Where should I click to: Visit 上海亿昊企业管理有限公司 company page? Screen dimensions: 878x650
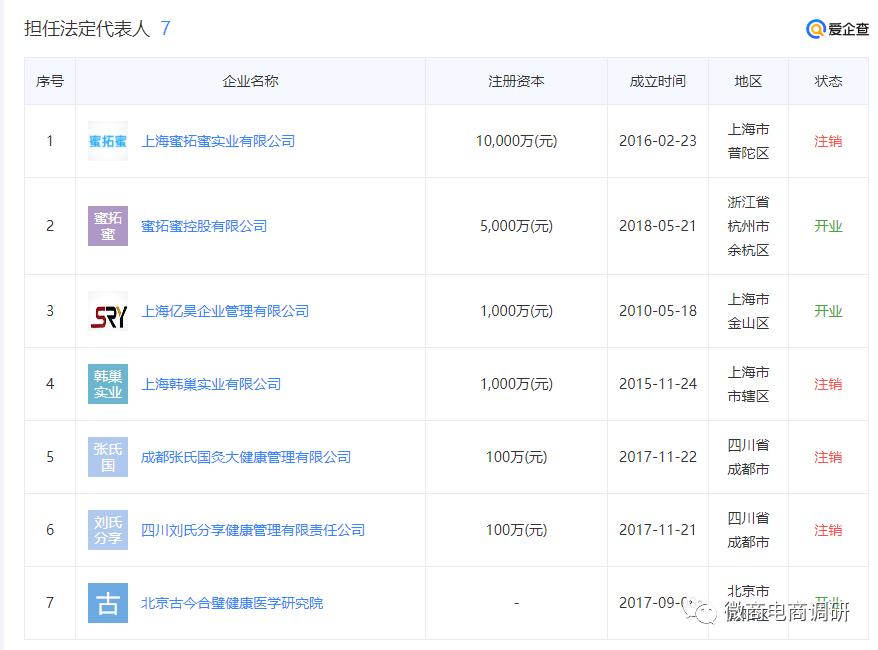click(225, 311)
